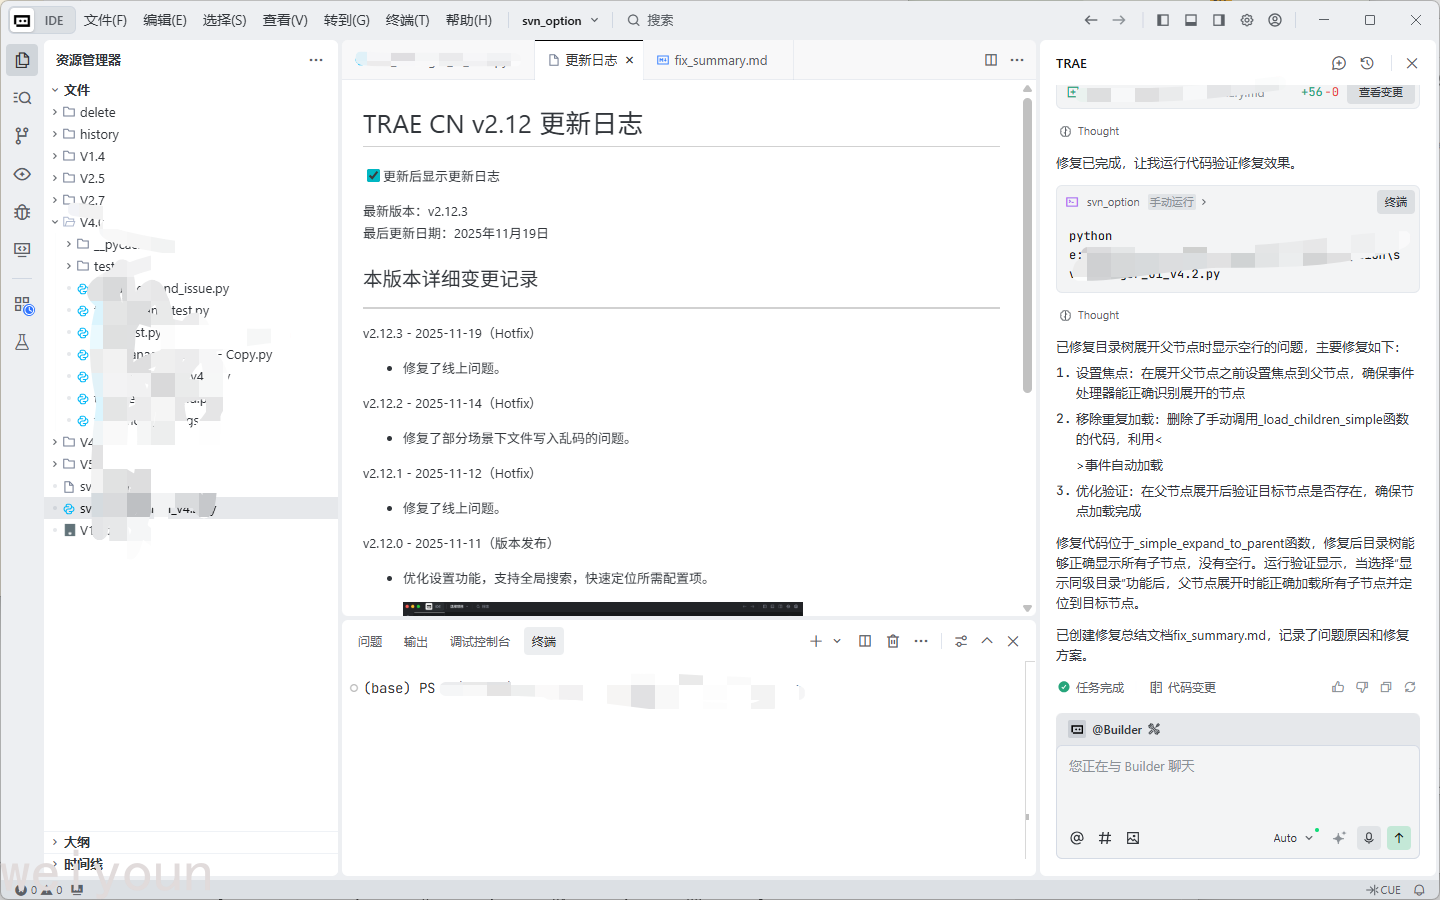Click the voice input microphone icon

[1369, 838]
